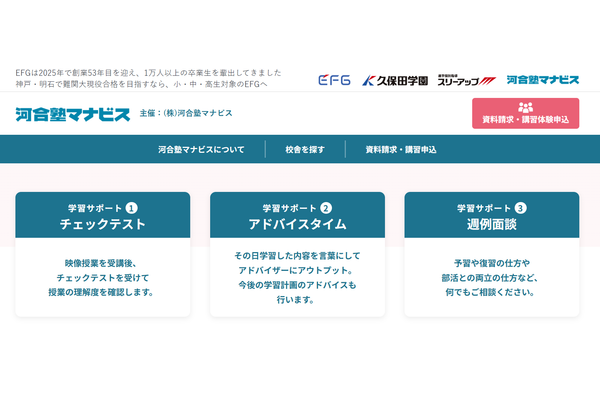Click the text '予習や復習の仕方や'

click(492, 263)
